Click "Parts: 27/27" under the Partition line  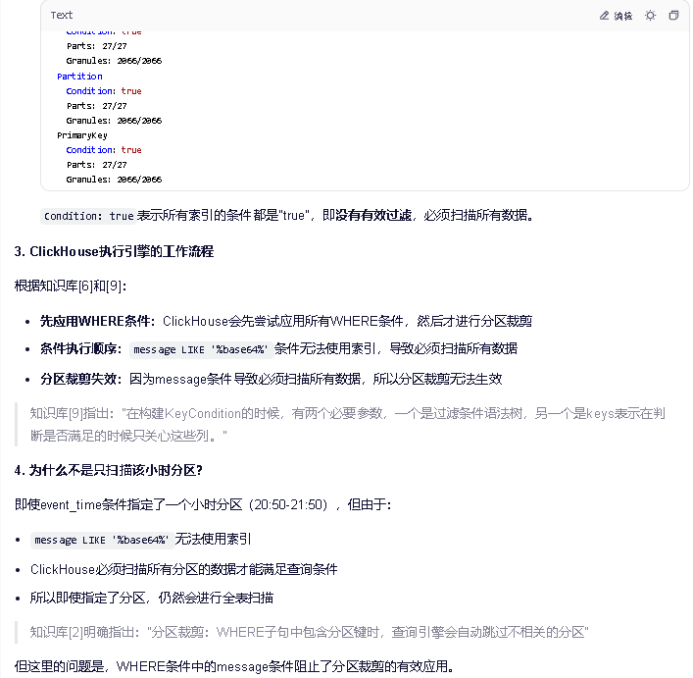click(x=97, y=106)
